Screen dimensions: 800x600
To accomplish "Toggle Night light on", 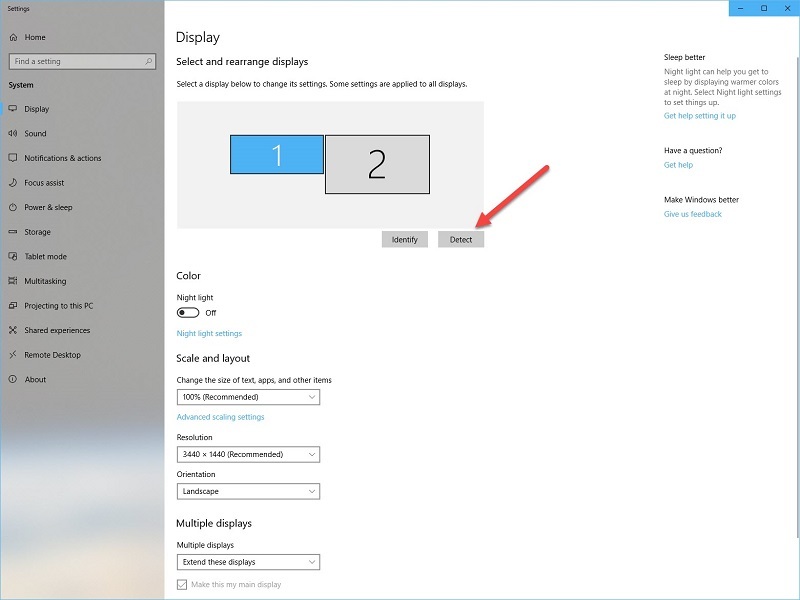I will coord(189,312).
